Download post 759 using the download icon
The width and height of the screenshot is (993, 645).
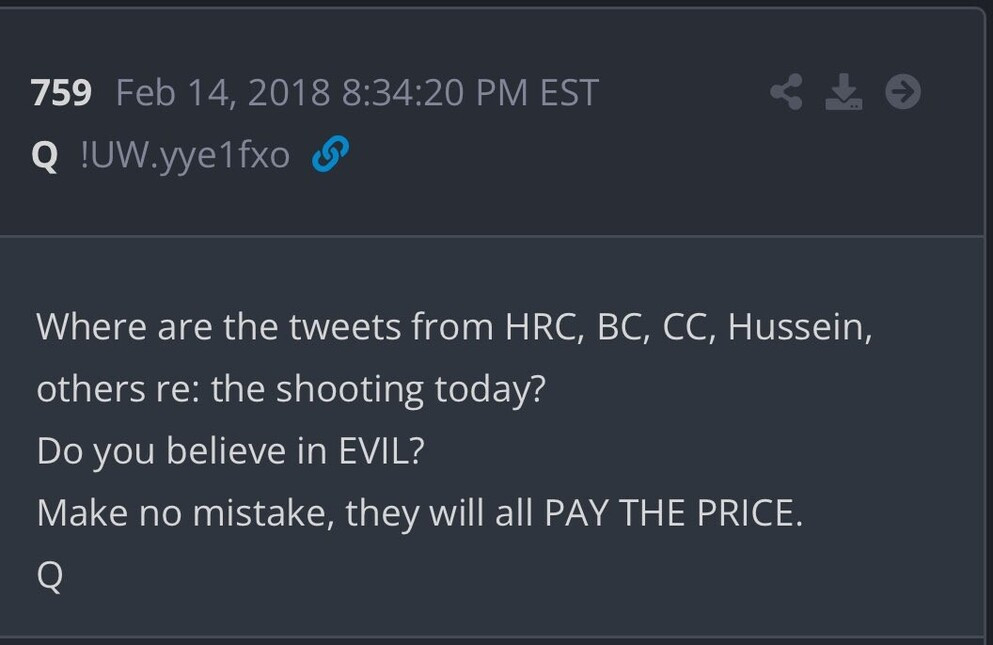(844, 93)
